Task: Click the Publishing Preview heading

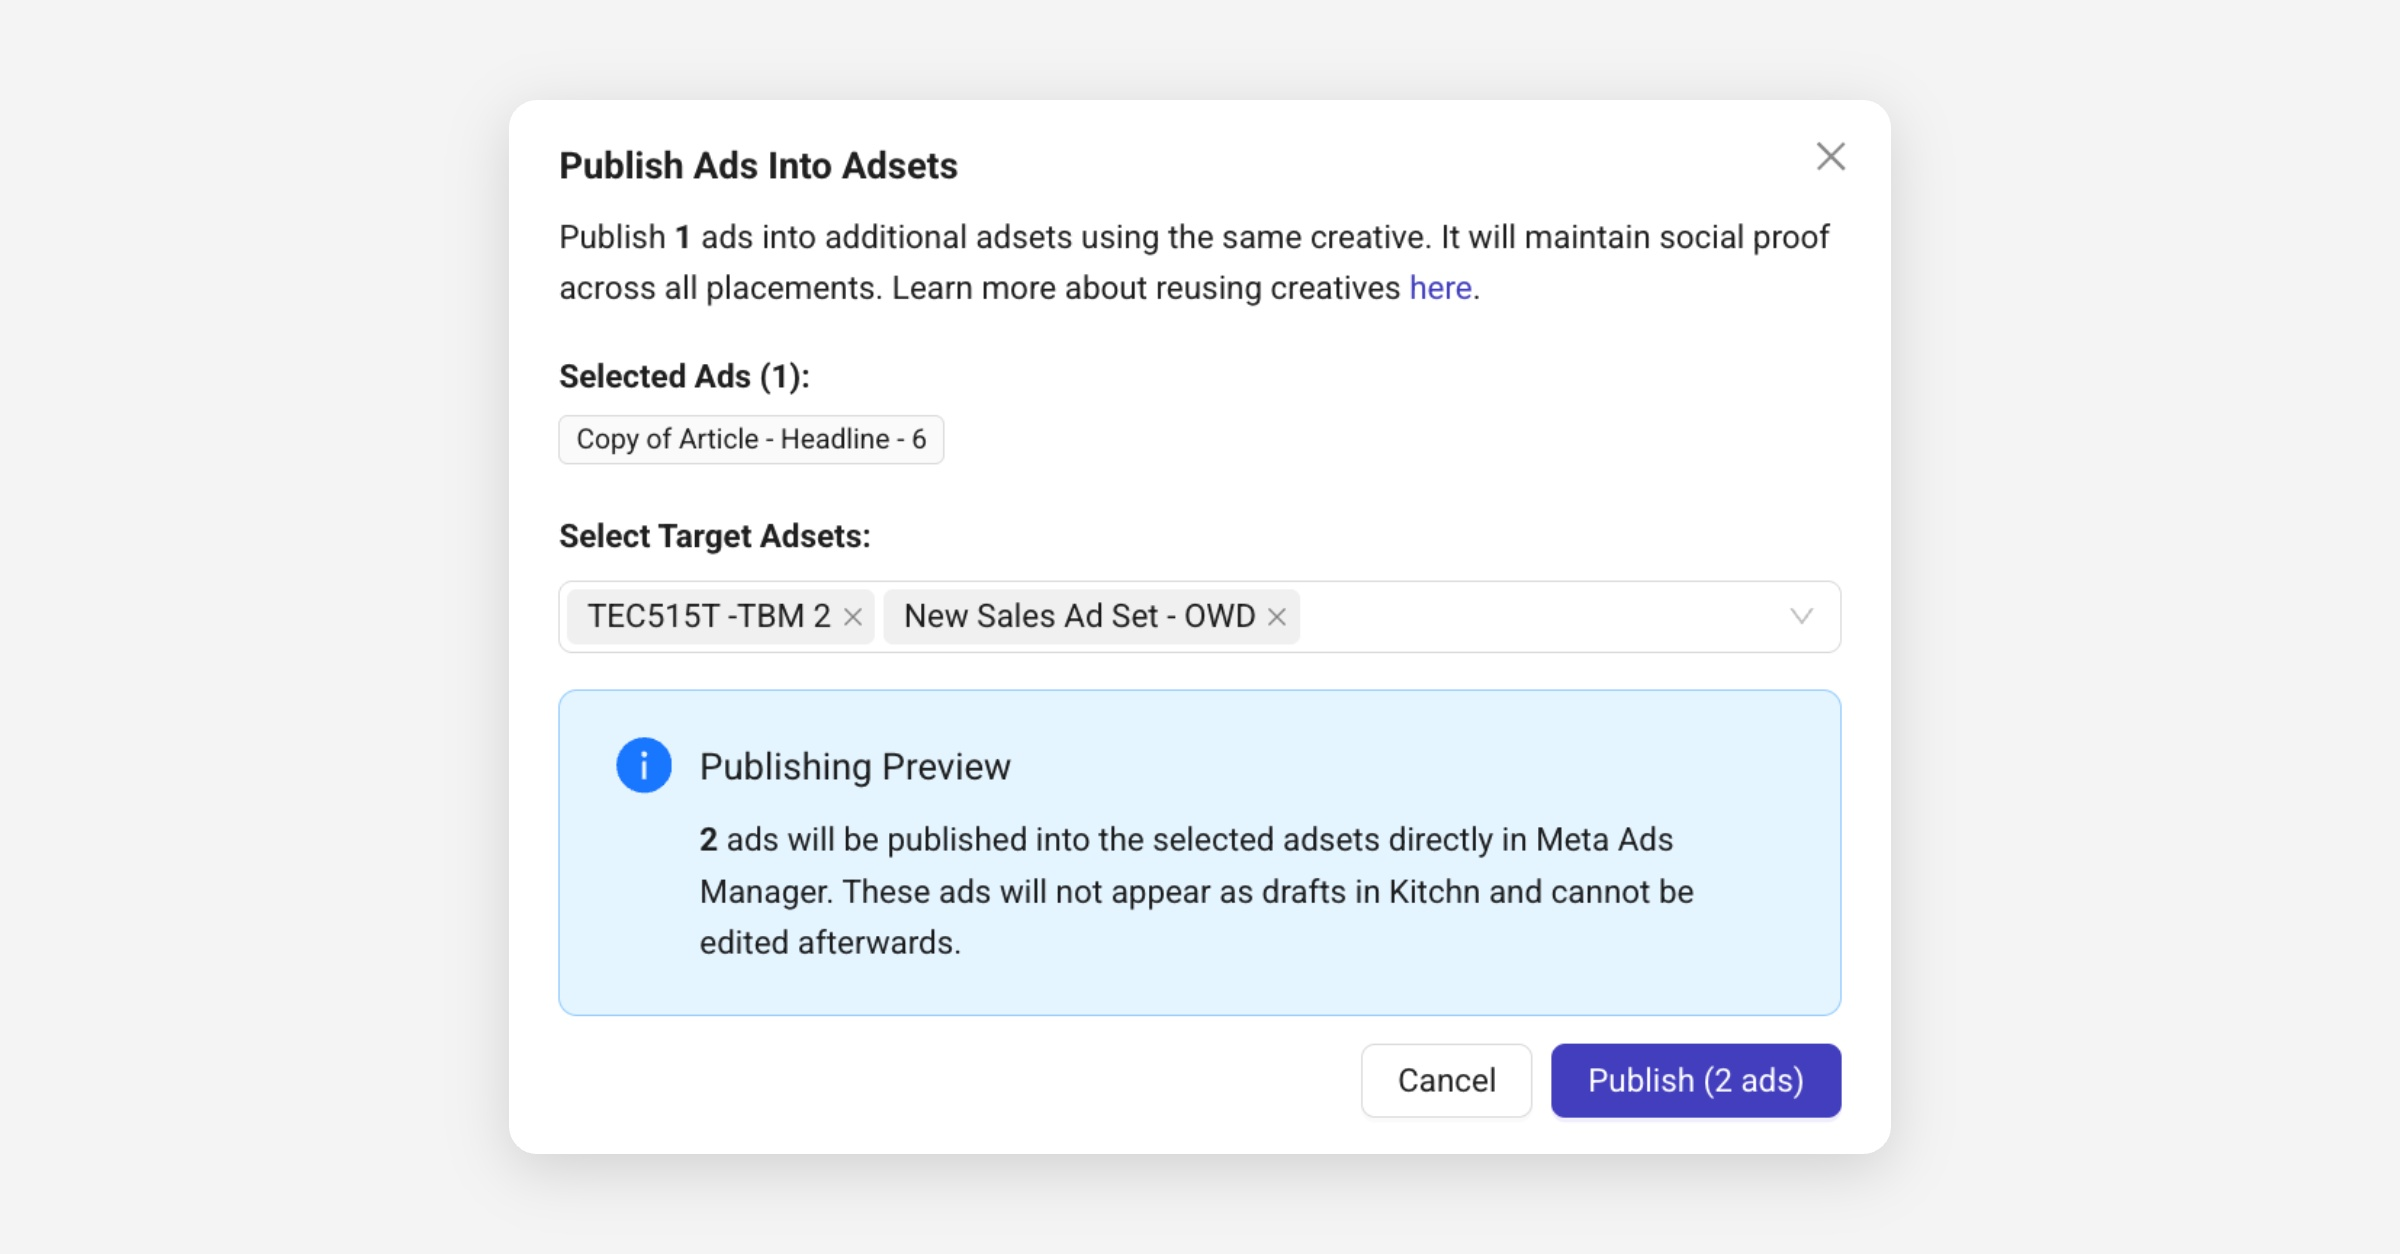Action: point(855,767)
